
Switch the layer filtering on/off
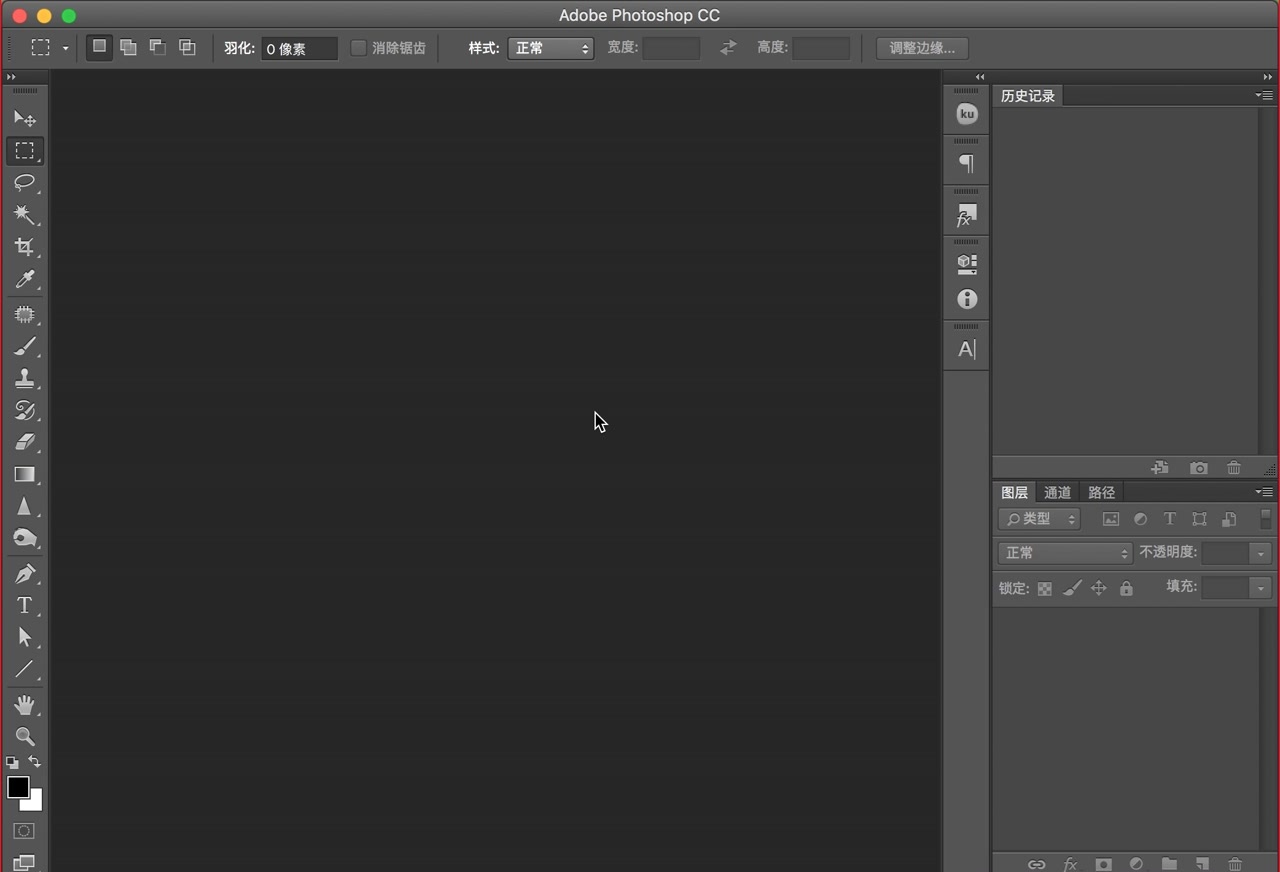pos(1265,519)
